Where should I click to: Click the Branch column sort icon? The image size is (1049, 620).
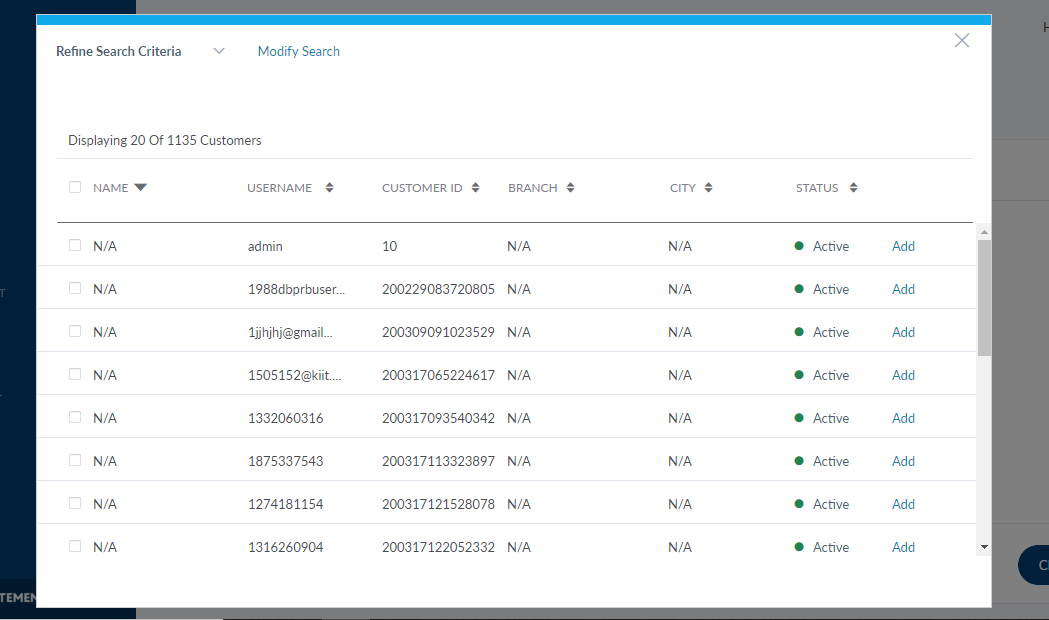[x=571, y=188]
